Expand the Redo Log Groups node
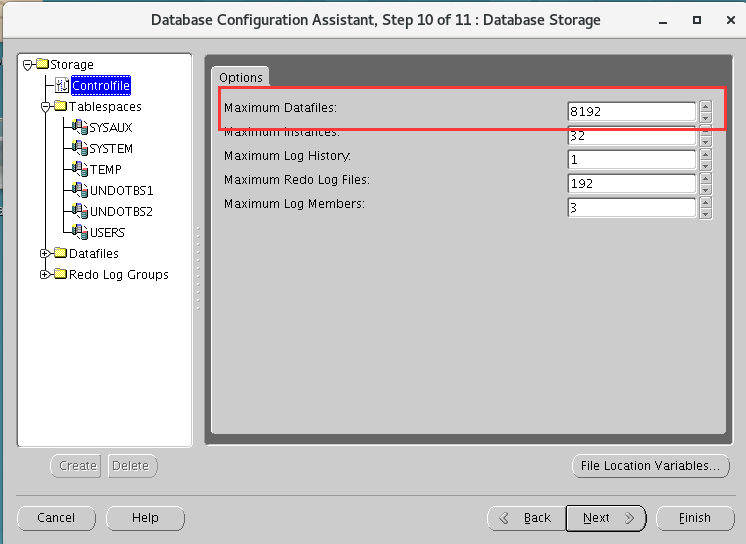The height and width of the screenshot is (544, 746). (x=45, y=275)
